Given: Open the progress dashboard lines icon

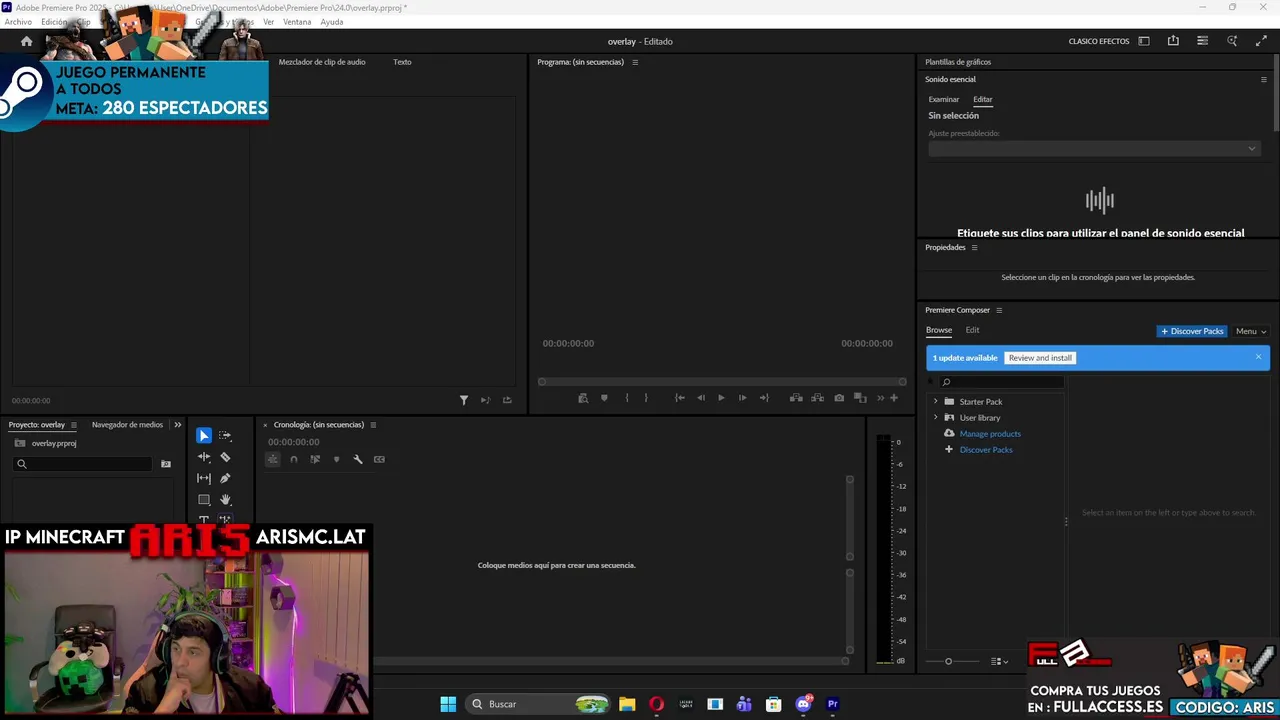Looking at the screenshot, I should (1202, 41).
